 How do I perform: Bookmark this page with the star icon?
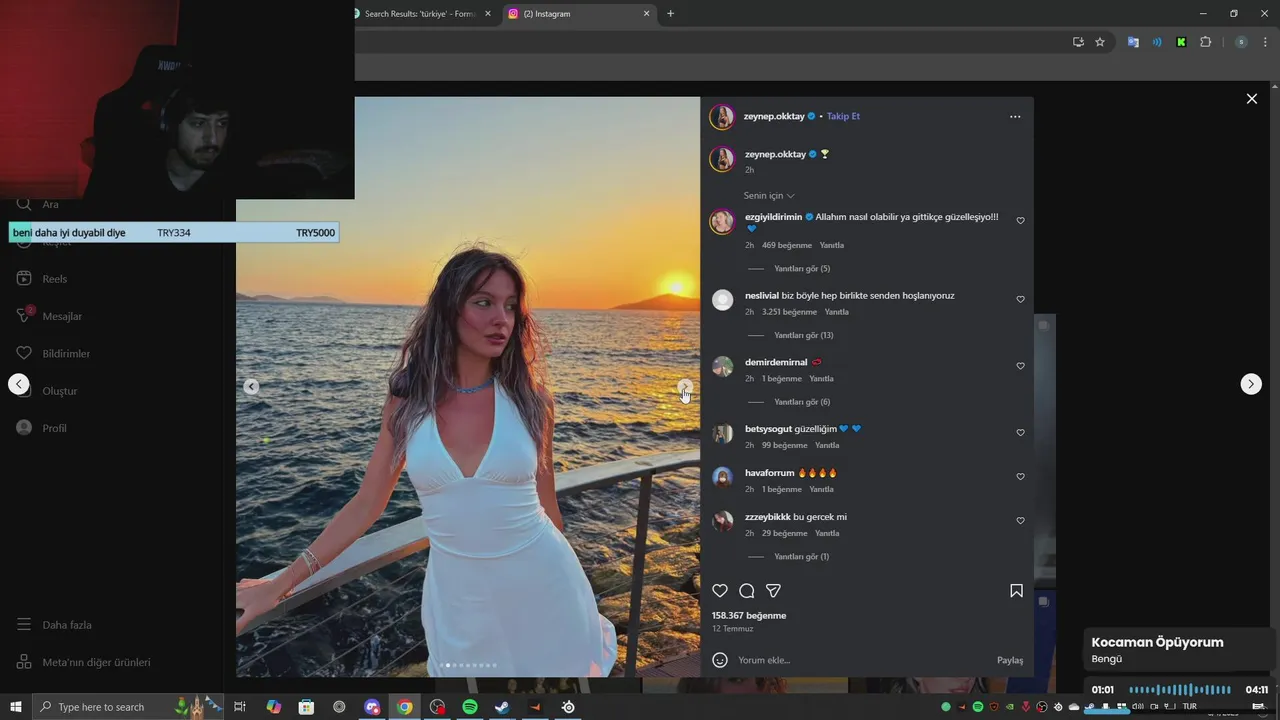tap(1100, 42)
